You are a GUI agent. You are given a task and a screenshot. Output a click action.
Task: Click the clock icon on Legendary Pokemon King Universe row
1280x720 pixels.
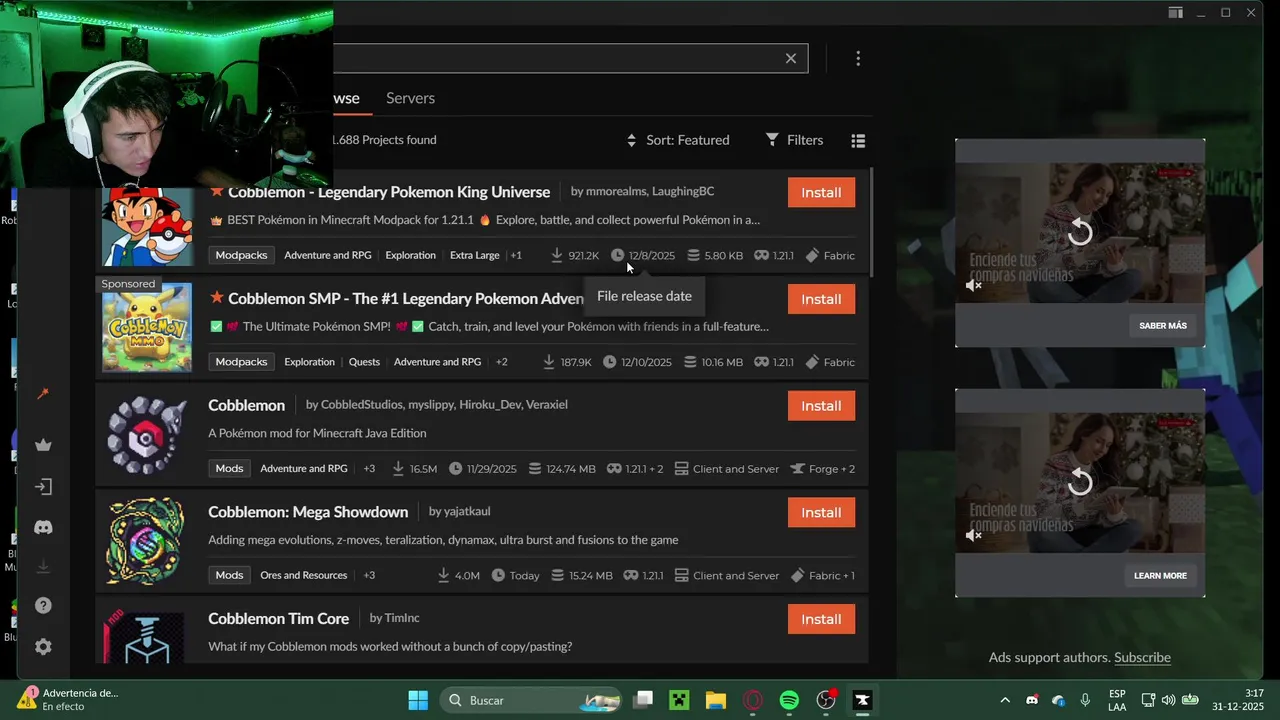click(617, 255)
